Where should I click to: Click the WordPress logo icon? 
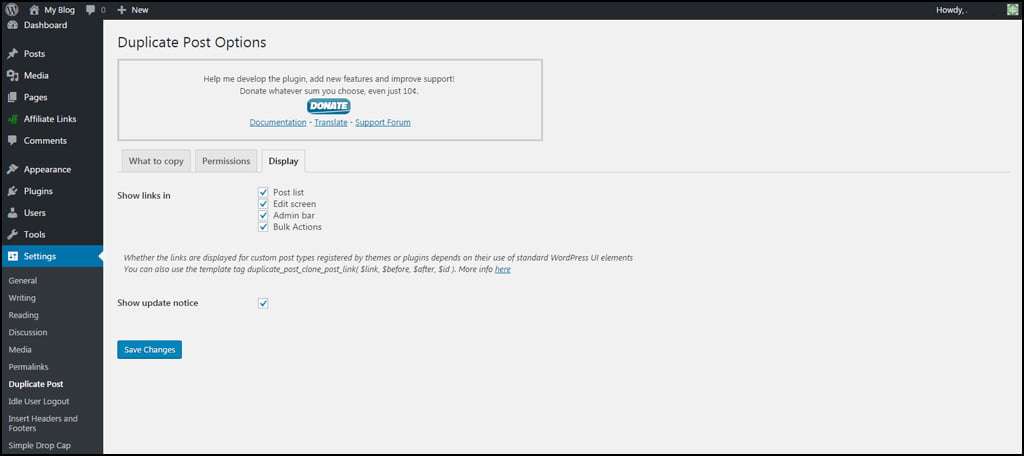click(x=12, y=10)
